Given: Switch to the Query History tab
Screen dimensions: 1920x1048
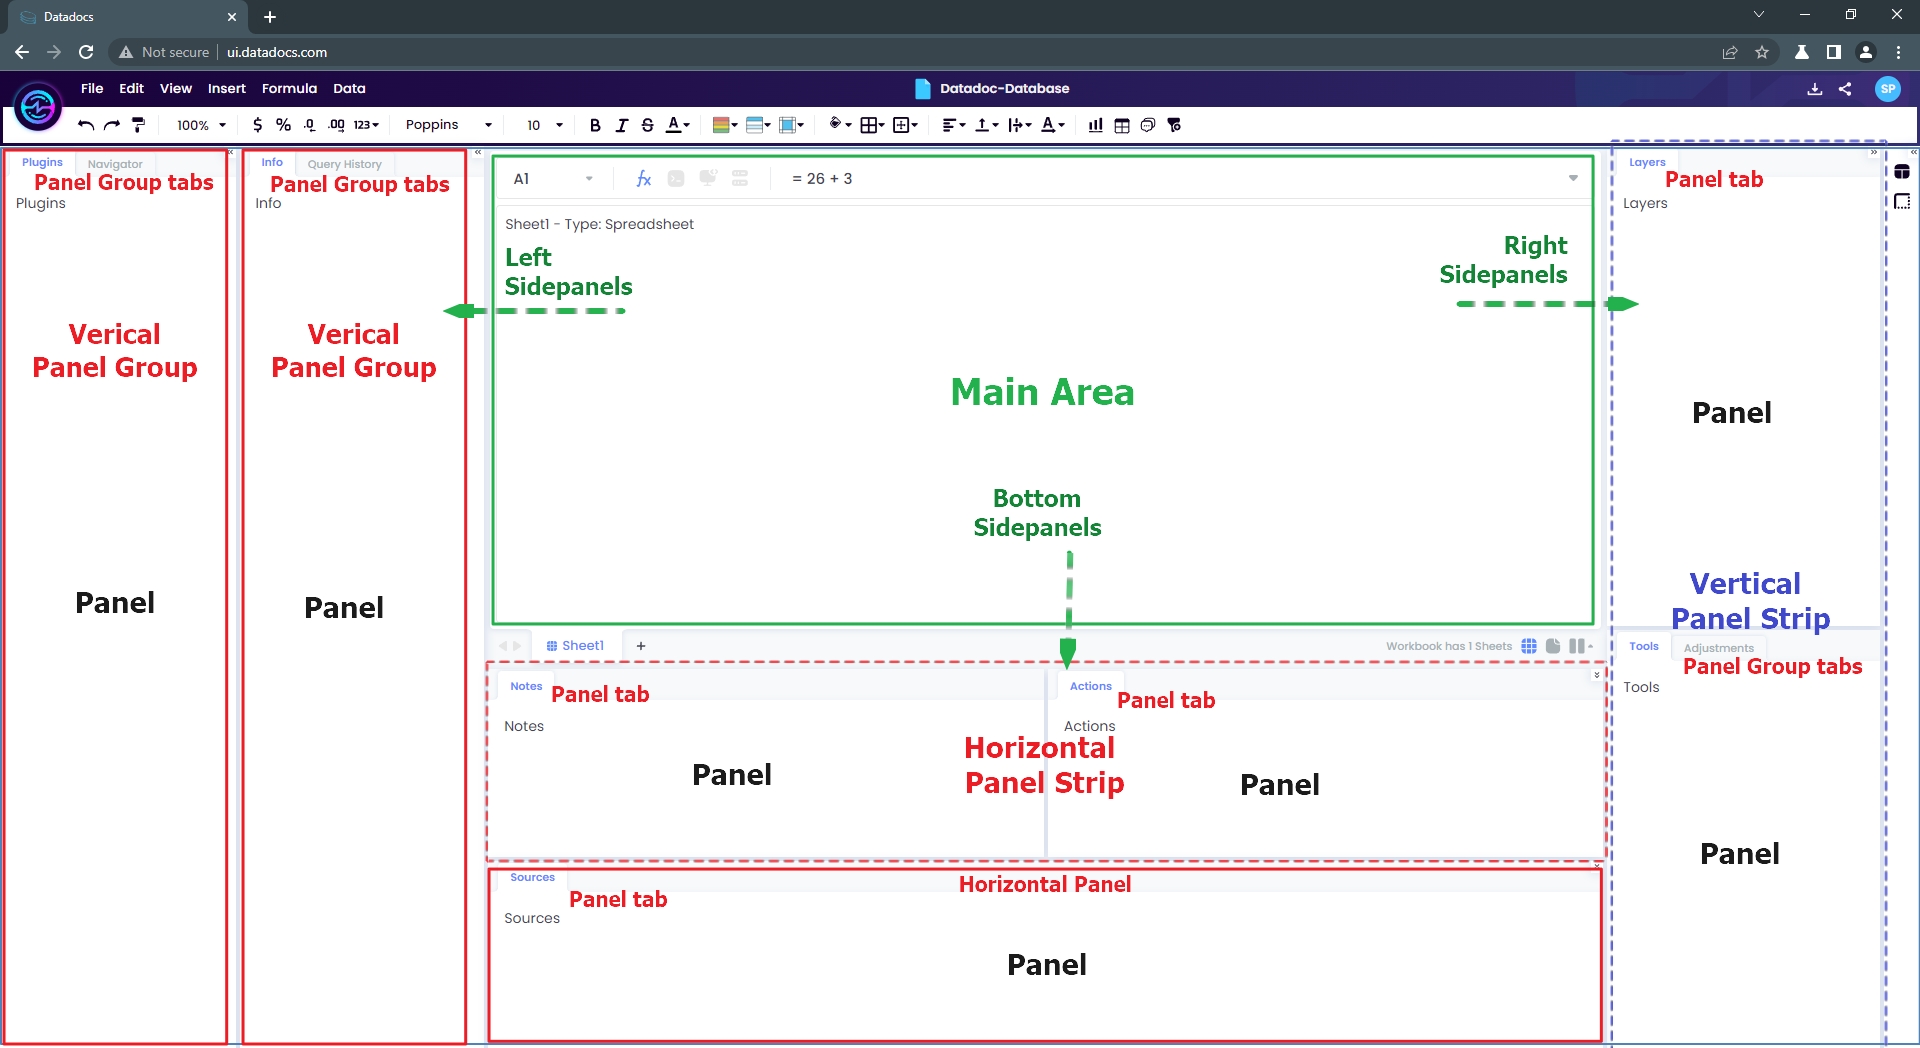Looking at the screenshot, I should [x=344, y=164].
